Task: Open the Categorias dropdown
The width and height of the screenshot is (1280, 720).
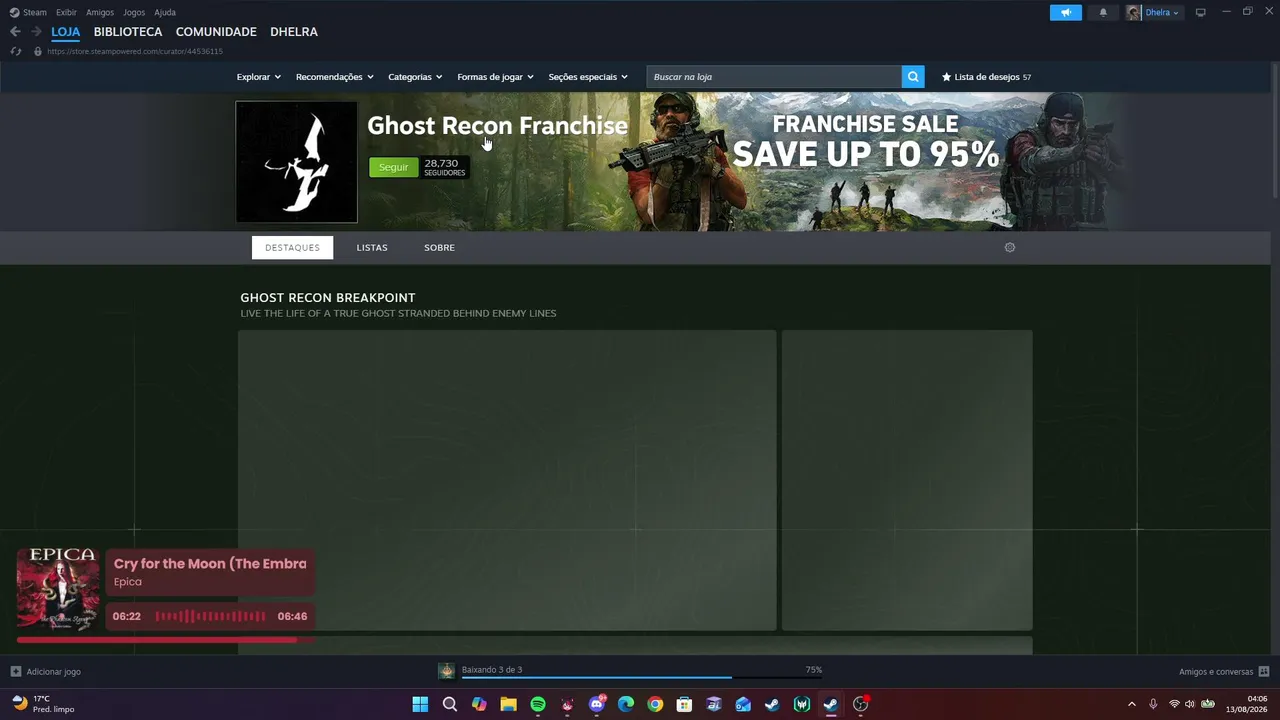Action: [415, 77]
